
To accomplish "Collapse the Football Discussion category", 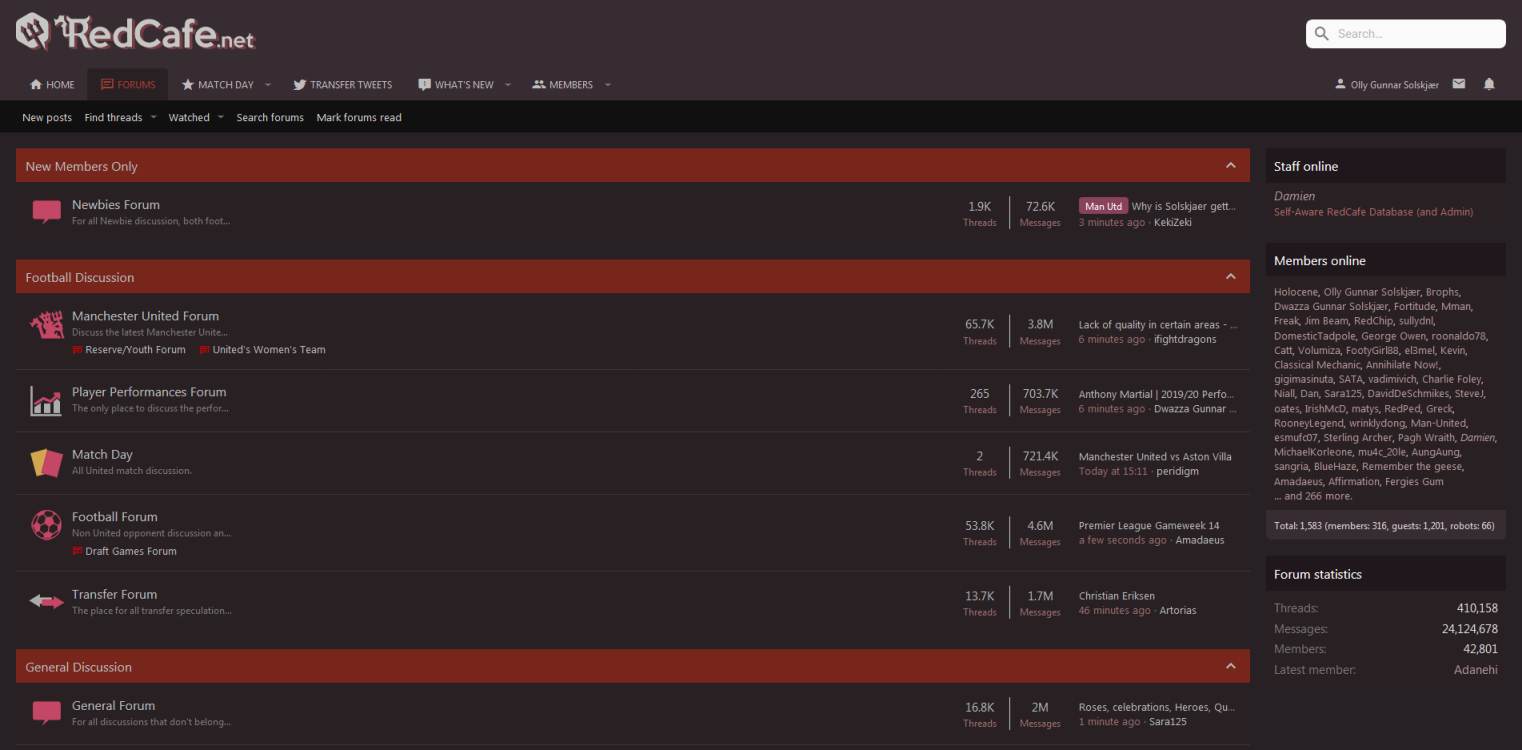I will coord(1232,277).
